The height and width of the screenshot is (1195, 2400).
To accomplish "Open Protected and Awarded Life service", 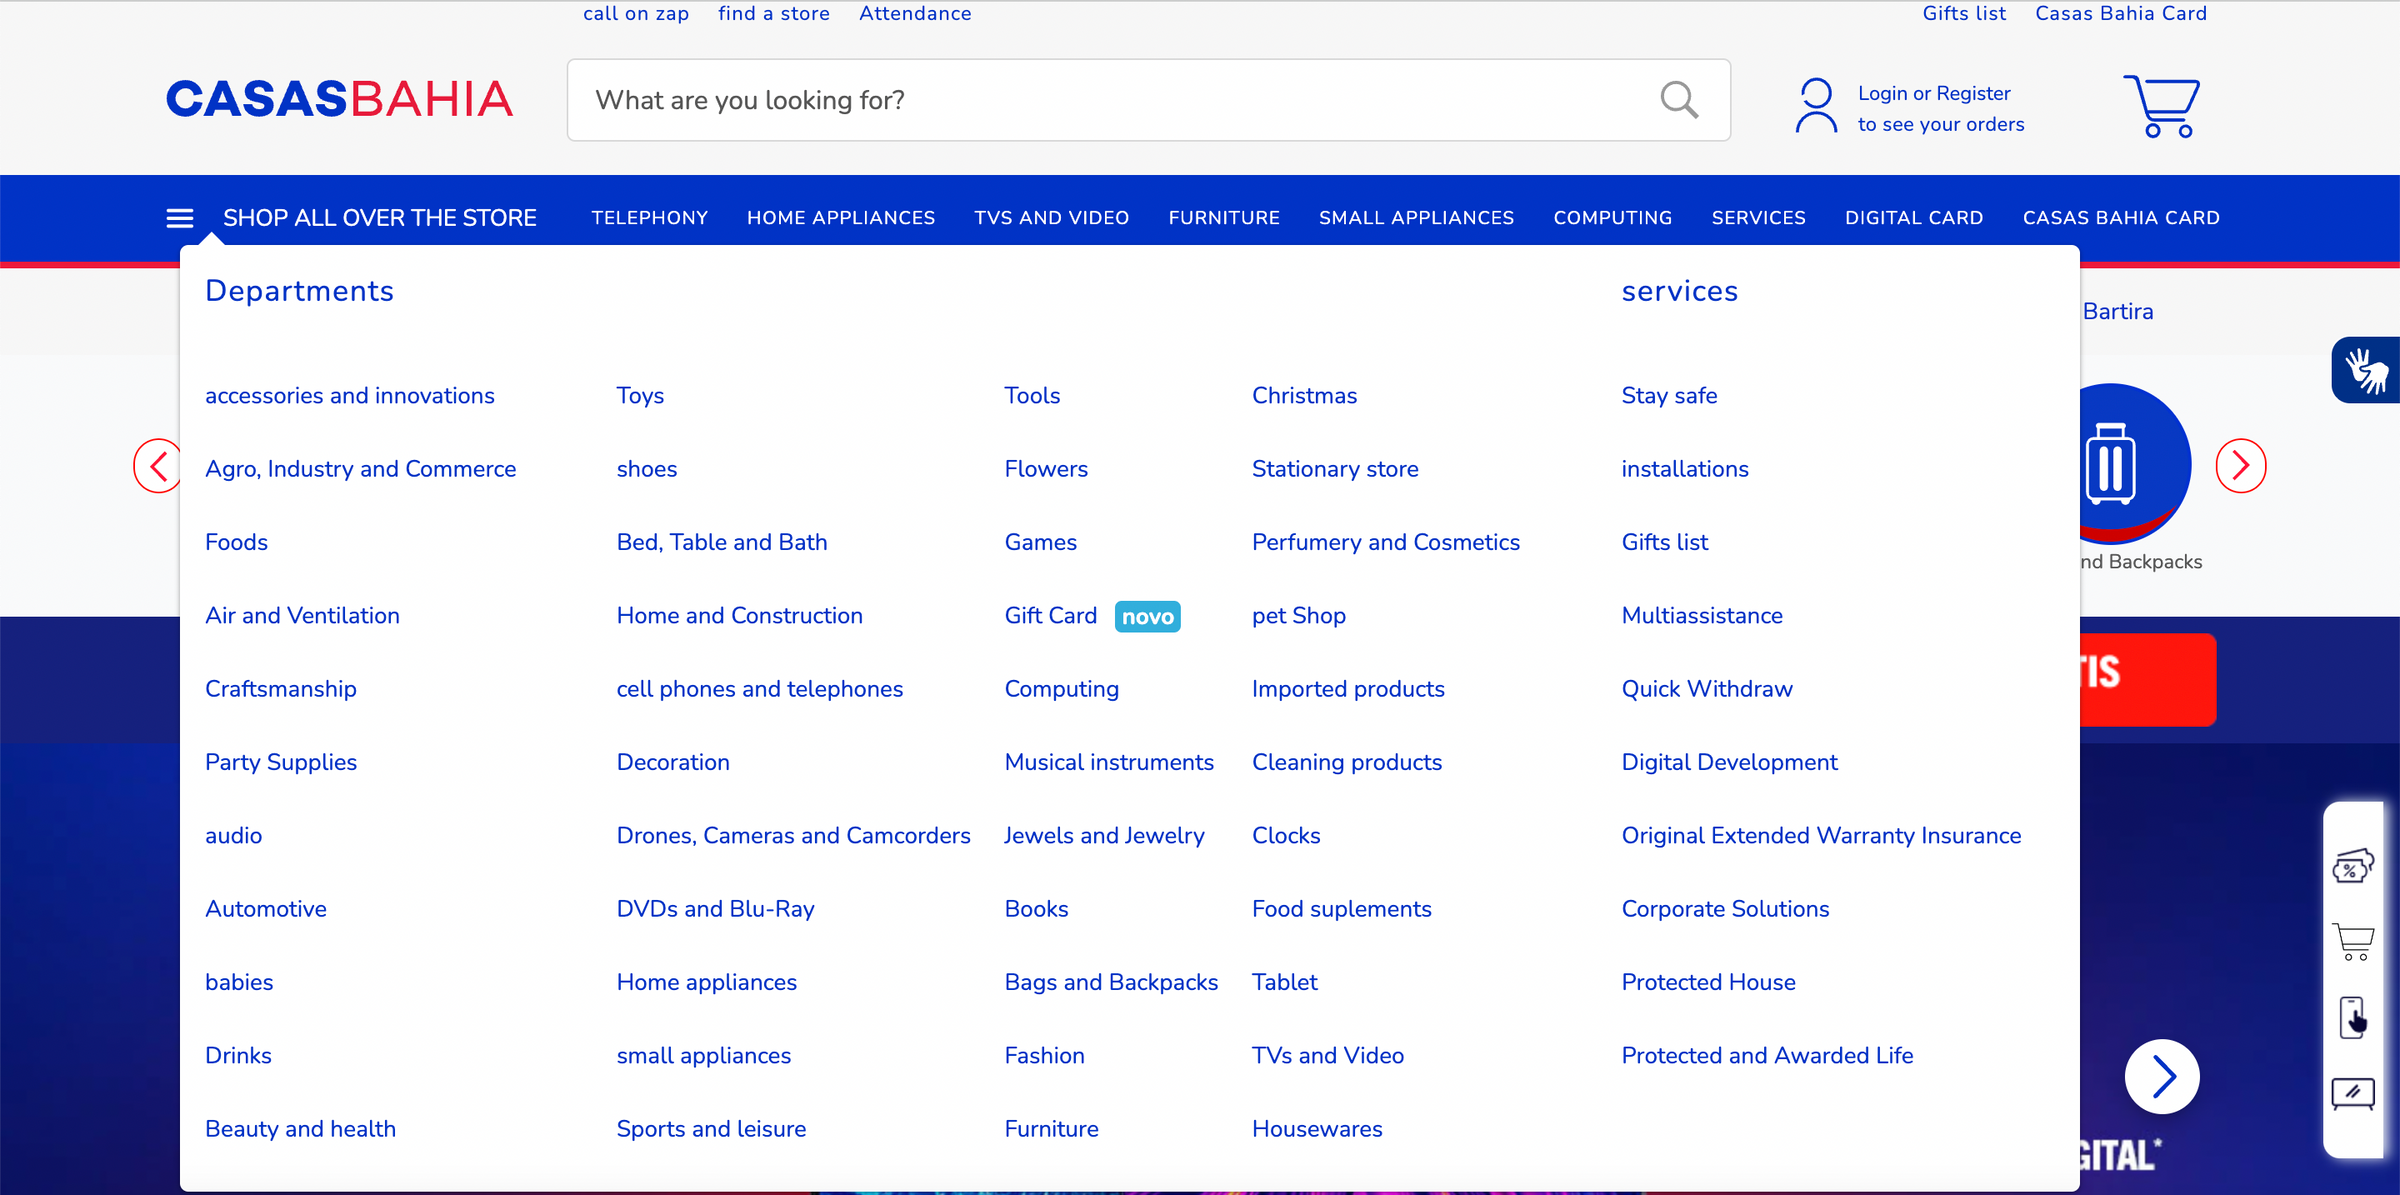I will [1768, 1056].
